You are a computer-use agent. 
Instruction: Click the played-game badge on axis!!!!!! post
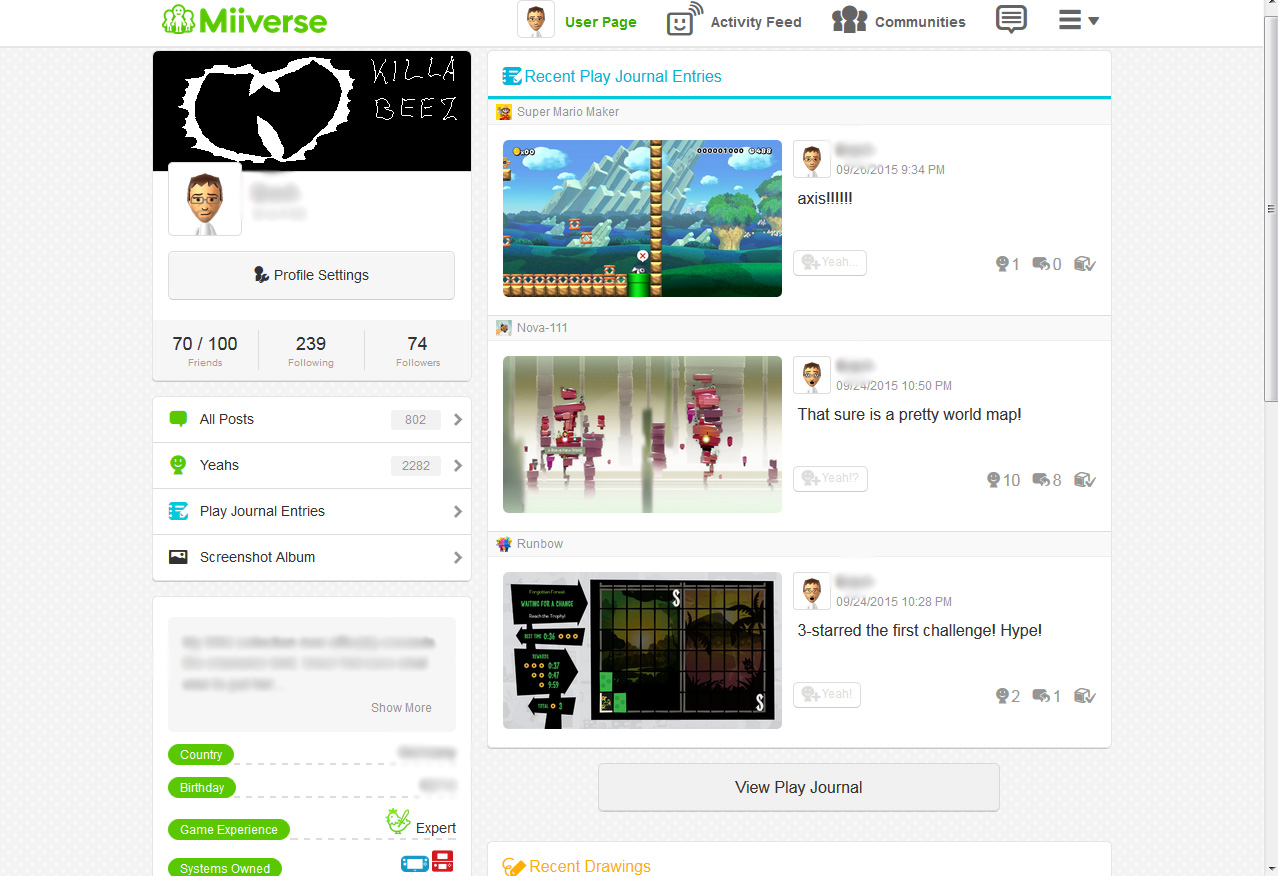(x=1085, y=264)
